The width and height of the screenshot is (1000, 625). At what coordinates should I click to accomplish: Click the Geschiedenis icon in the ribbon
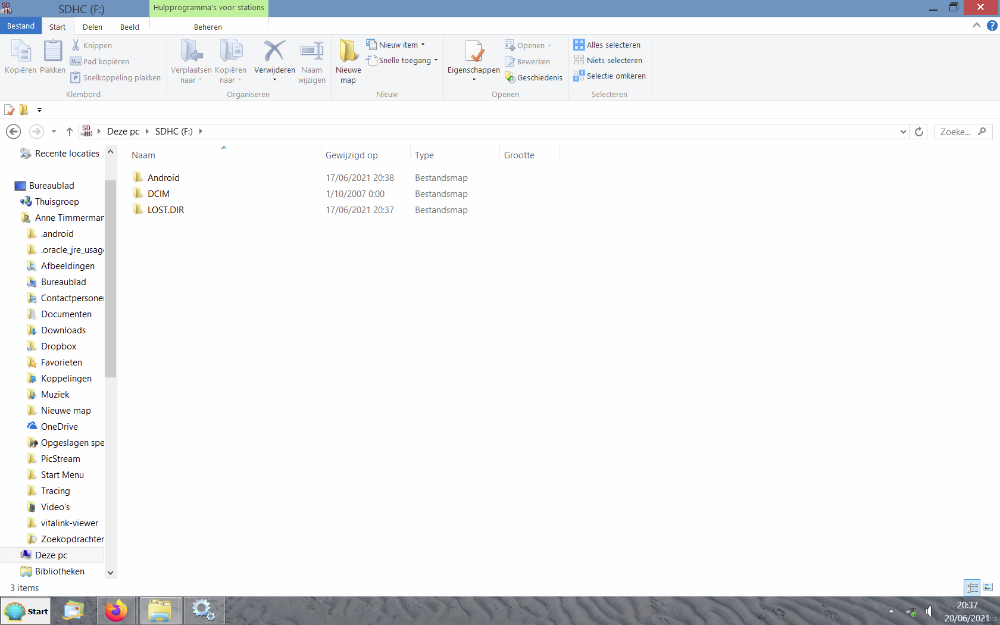pyautogui.click(x=534, y=77)
